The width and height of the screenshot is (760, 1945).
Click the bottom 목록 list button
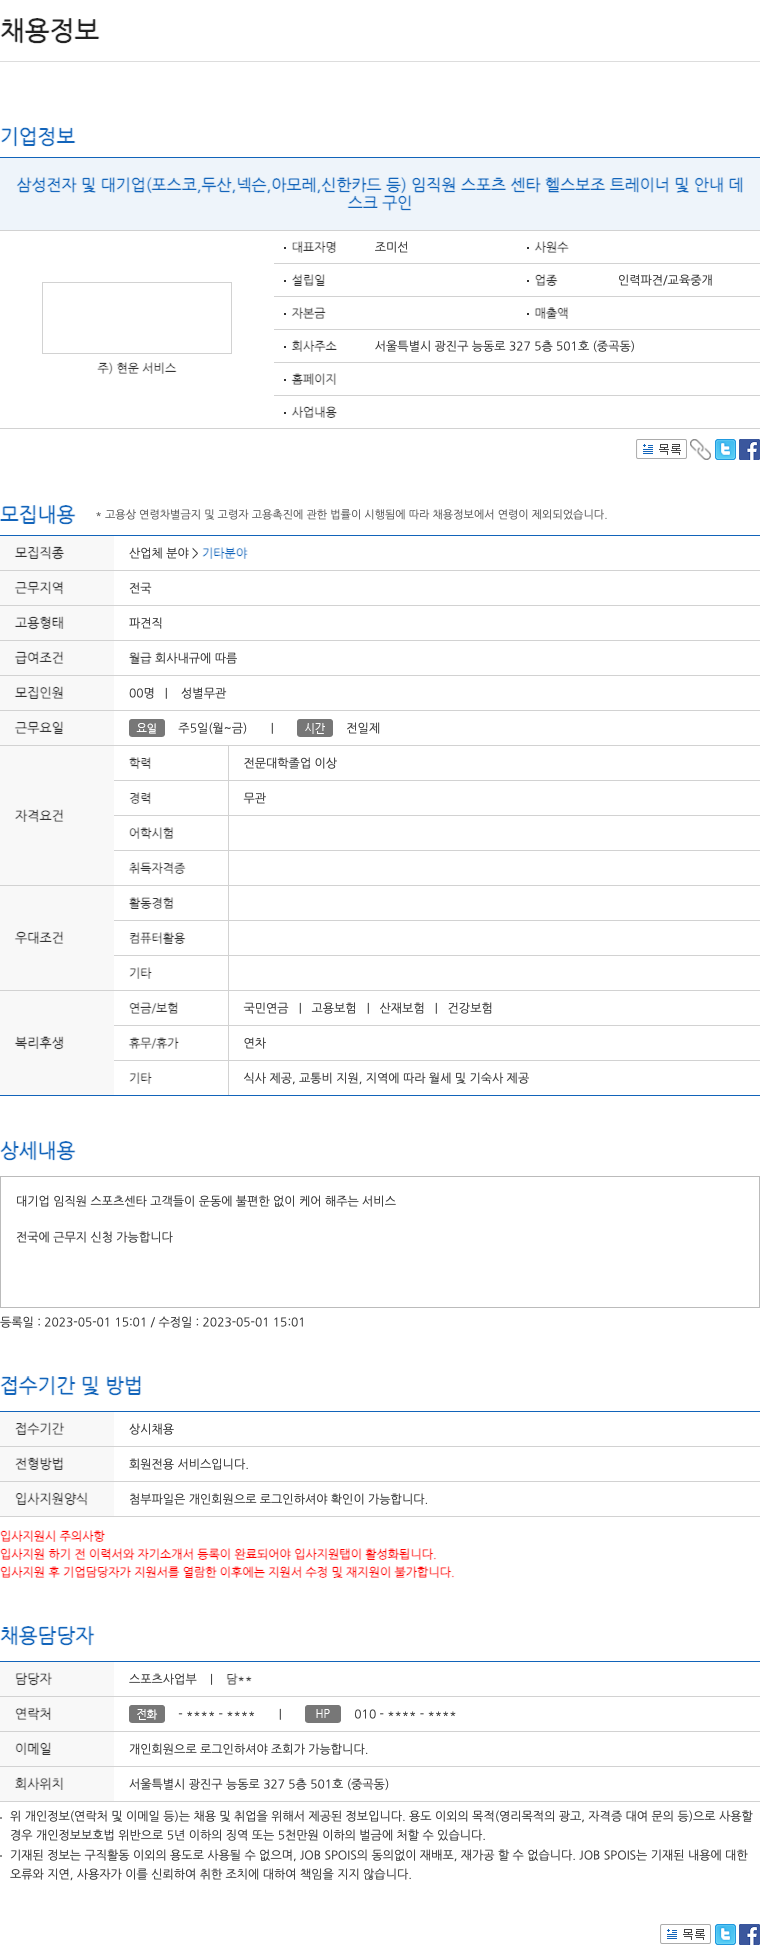(x=685, y=1934)
